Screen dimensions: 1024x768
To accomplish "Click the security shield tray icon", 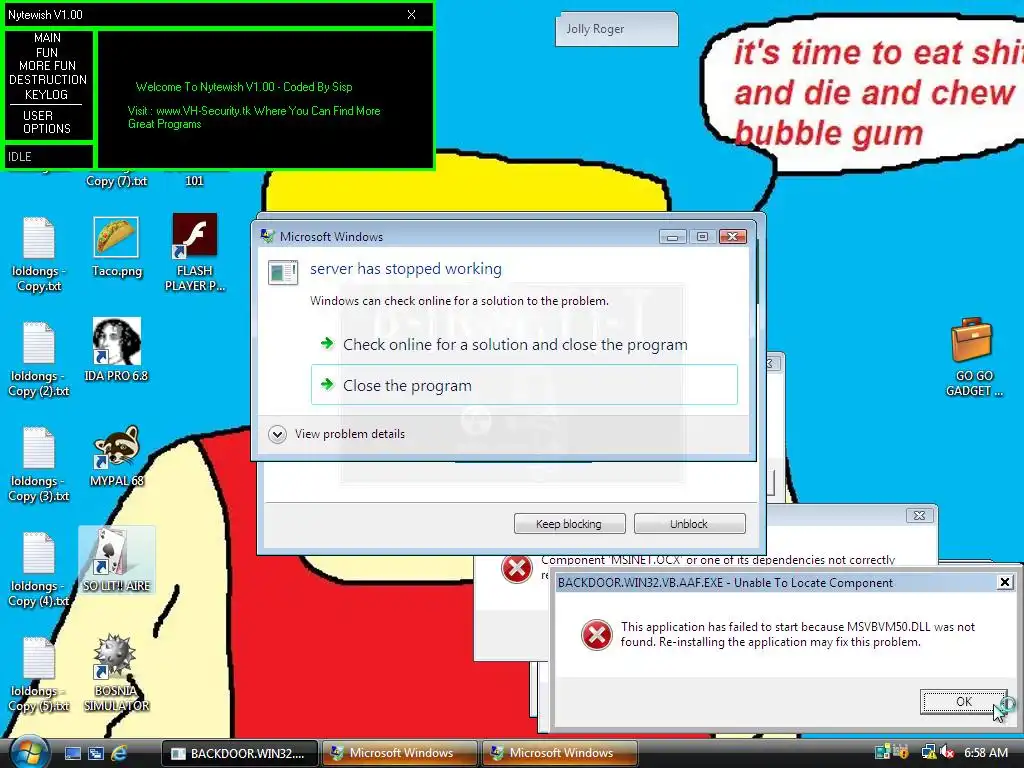I will 901,752.
